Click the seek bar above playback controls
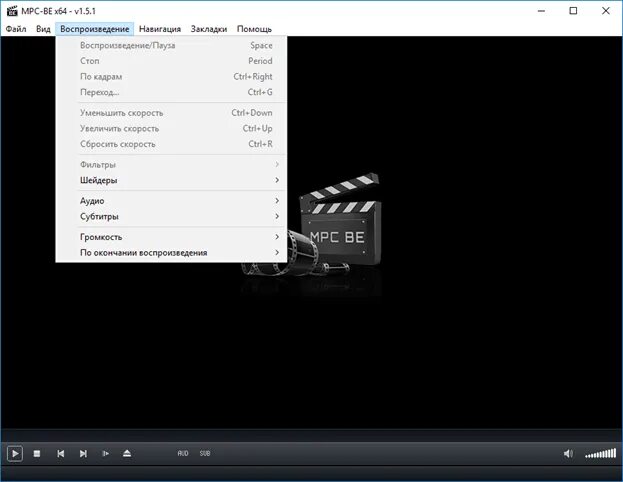 pyautogui.click(x=312, y=435)
